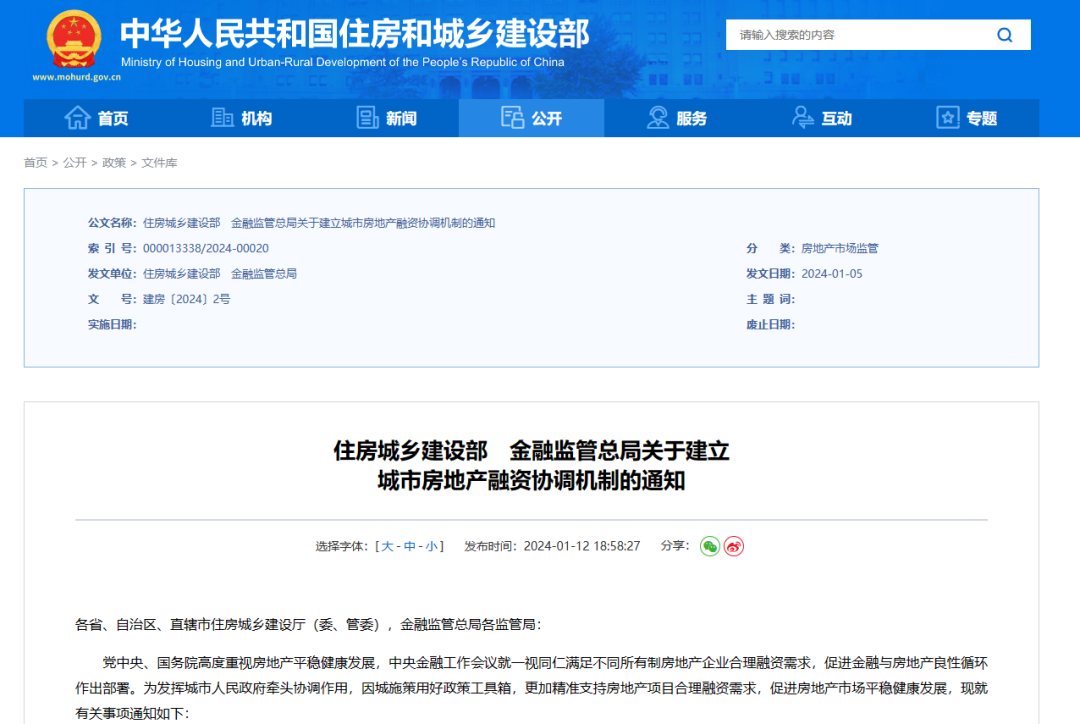The image size is (1080, 724).
Task: Click the headset person icon beside 服务
Action: [x=658, y=118]
